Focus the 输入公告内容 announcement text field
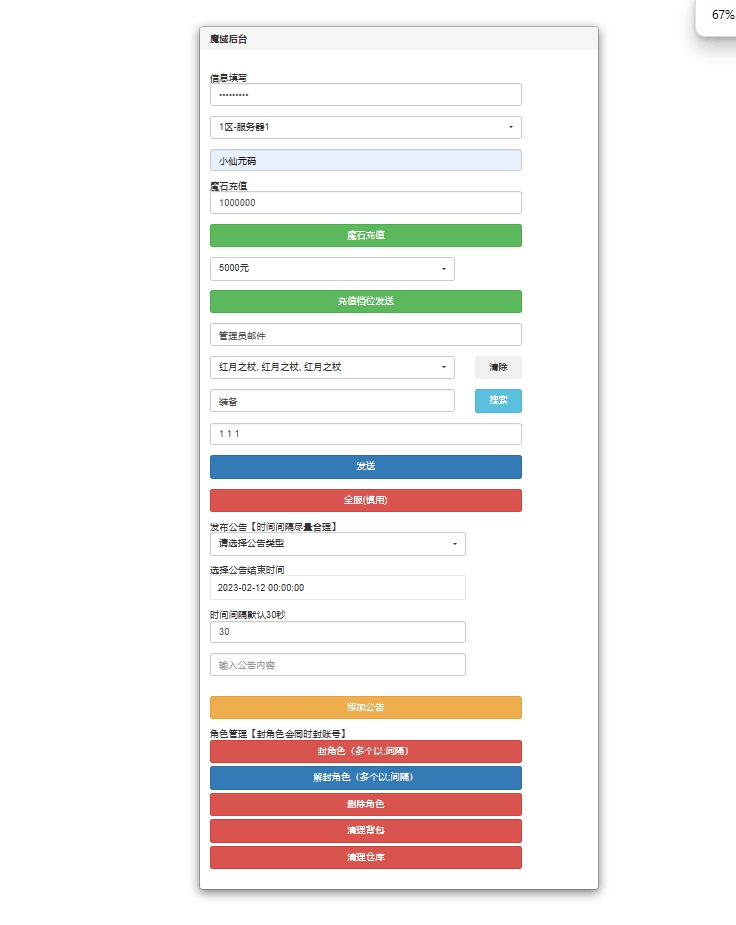 pyautogui.click(x=337, y=665)
